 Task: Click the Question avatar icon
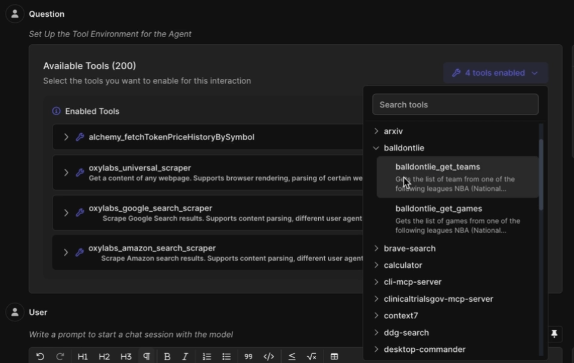[x=15, y=14]
